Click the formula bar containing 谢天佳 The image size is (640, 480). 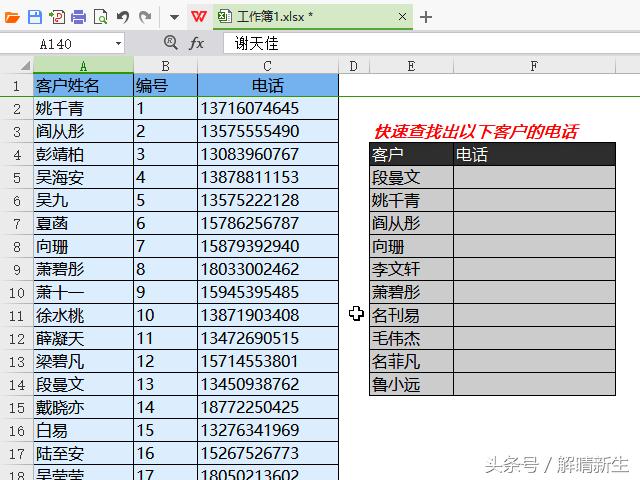click(431, 43)
